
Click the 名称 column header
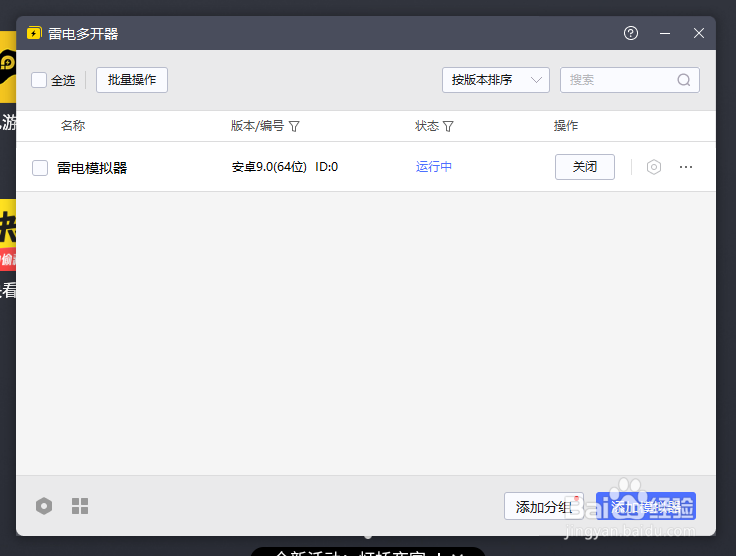(x=73, y=126)
